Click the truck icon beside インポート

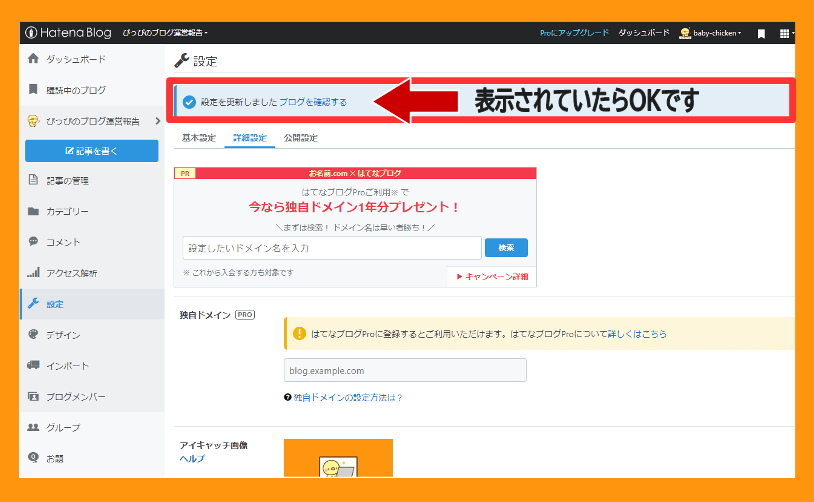click(33, 365)
